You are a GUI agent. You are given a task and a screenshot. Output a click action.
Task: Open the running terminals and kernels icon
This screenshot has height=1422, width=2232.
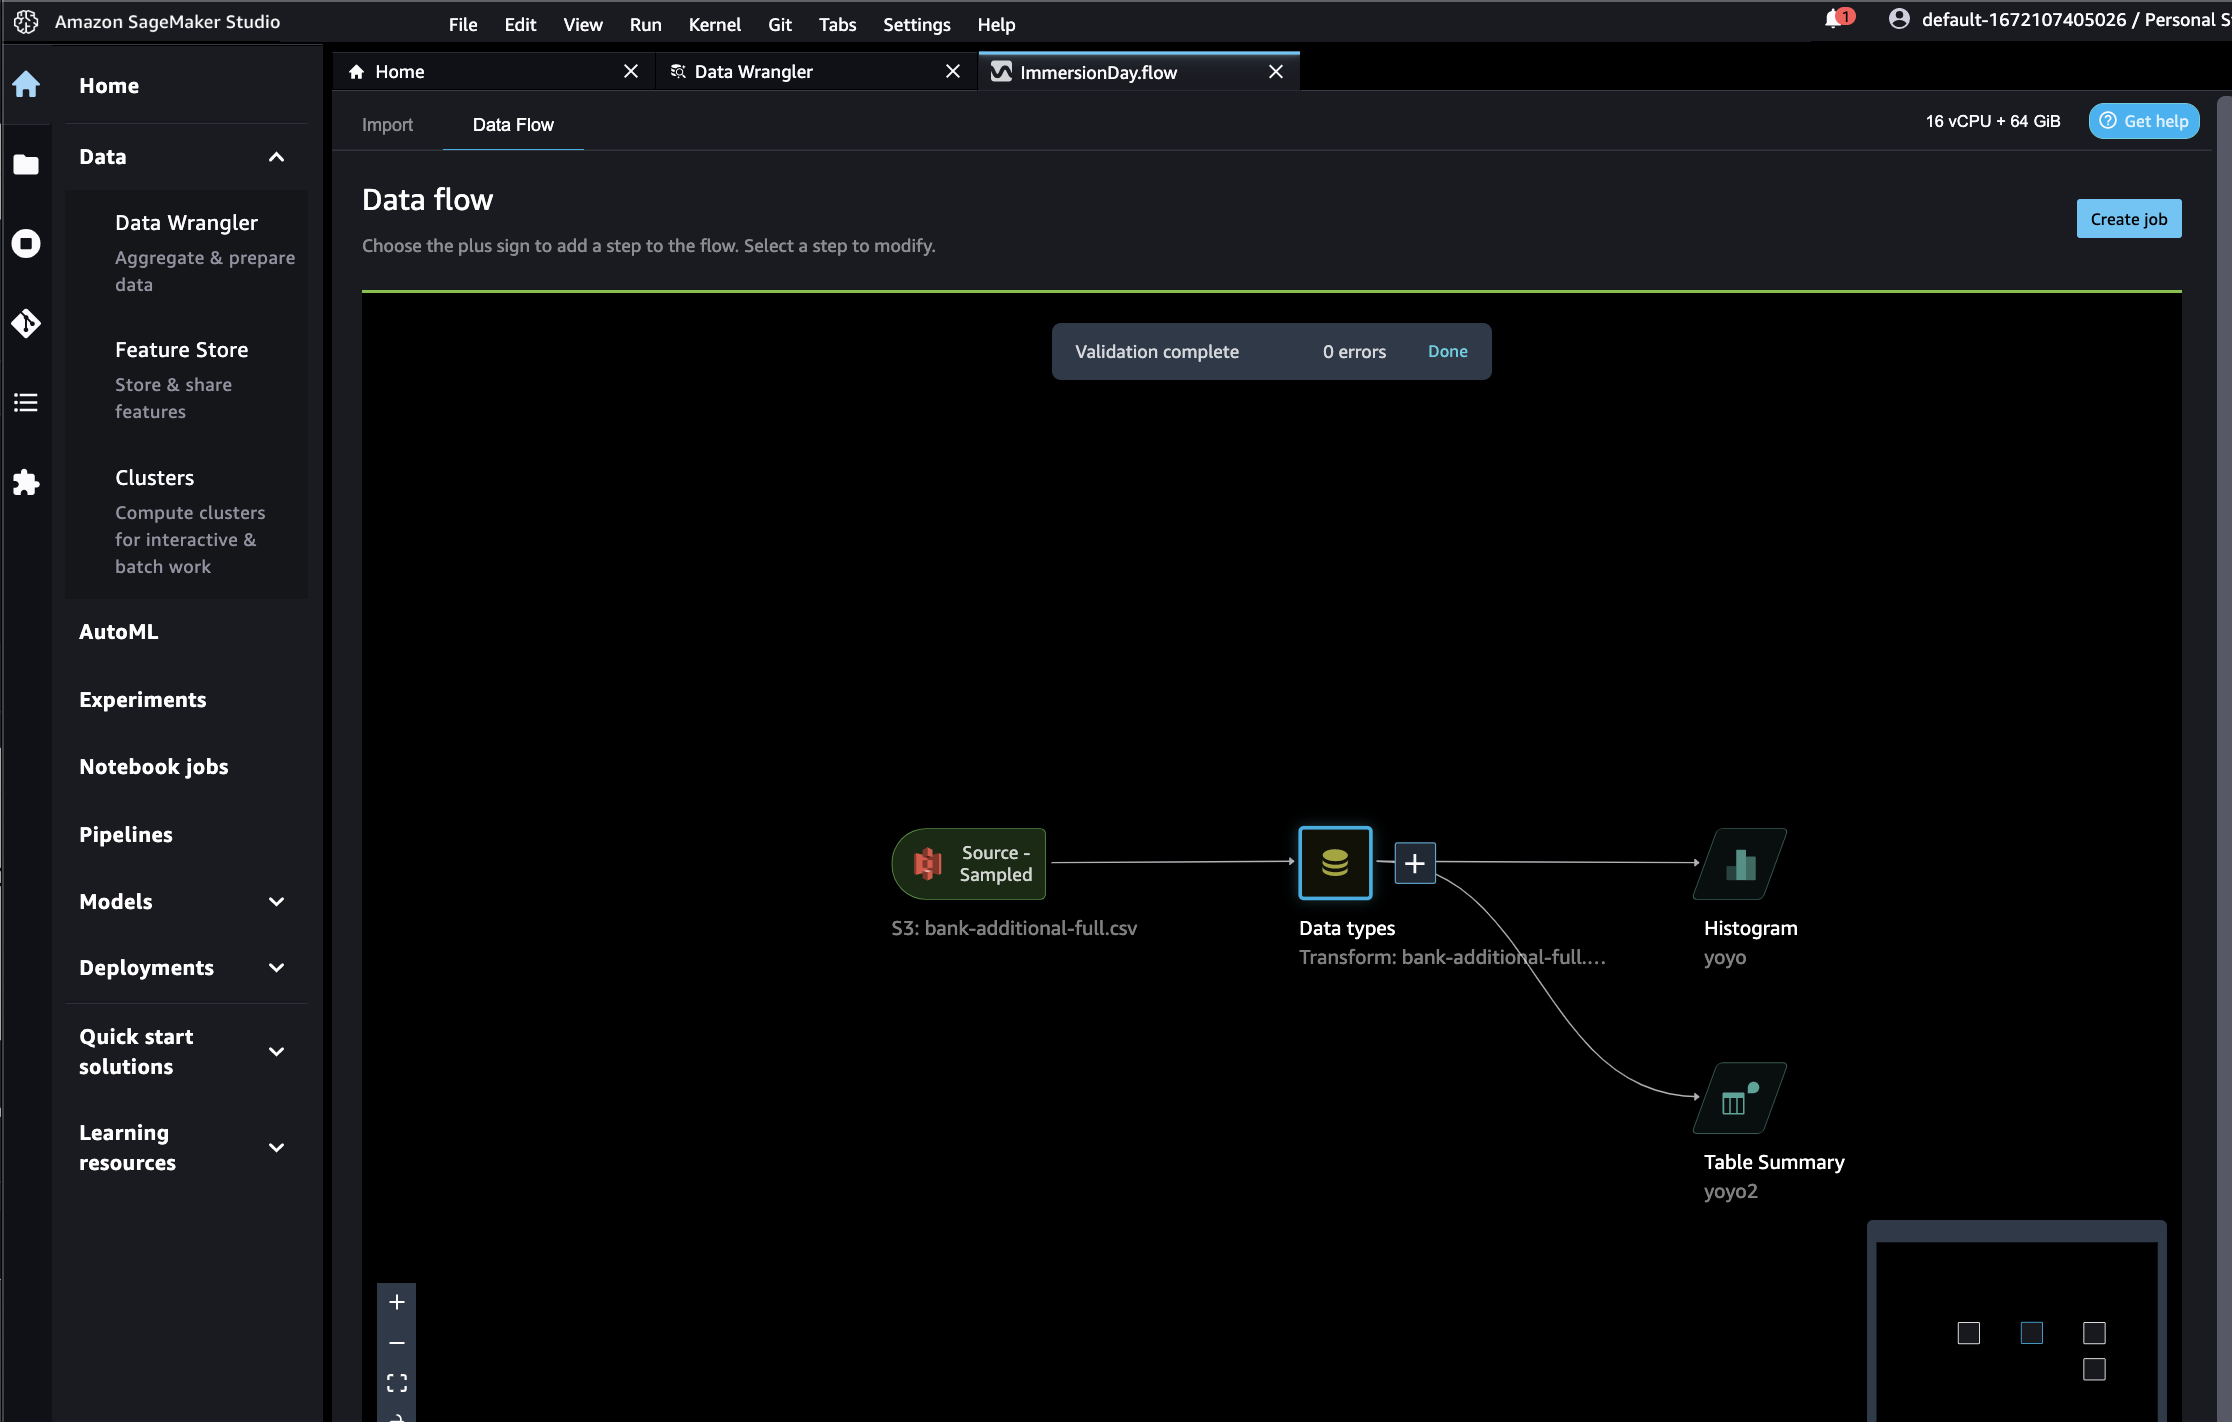click(x=26, y=243)
